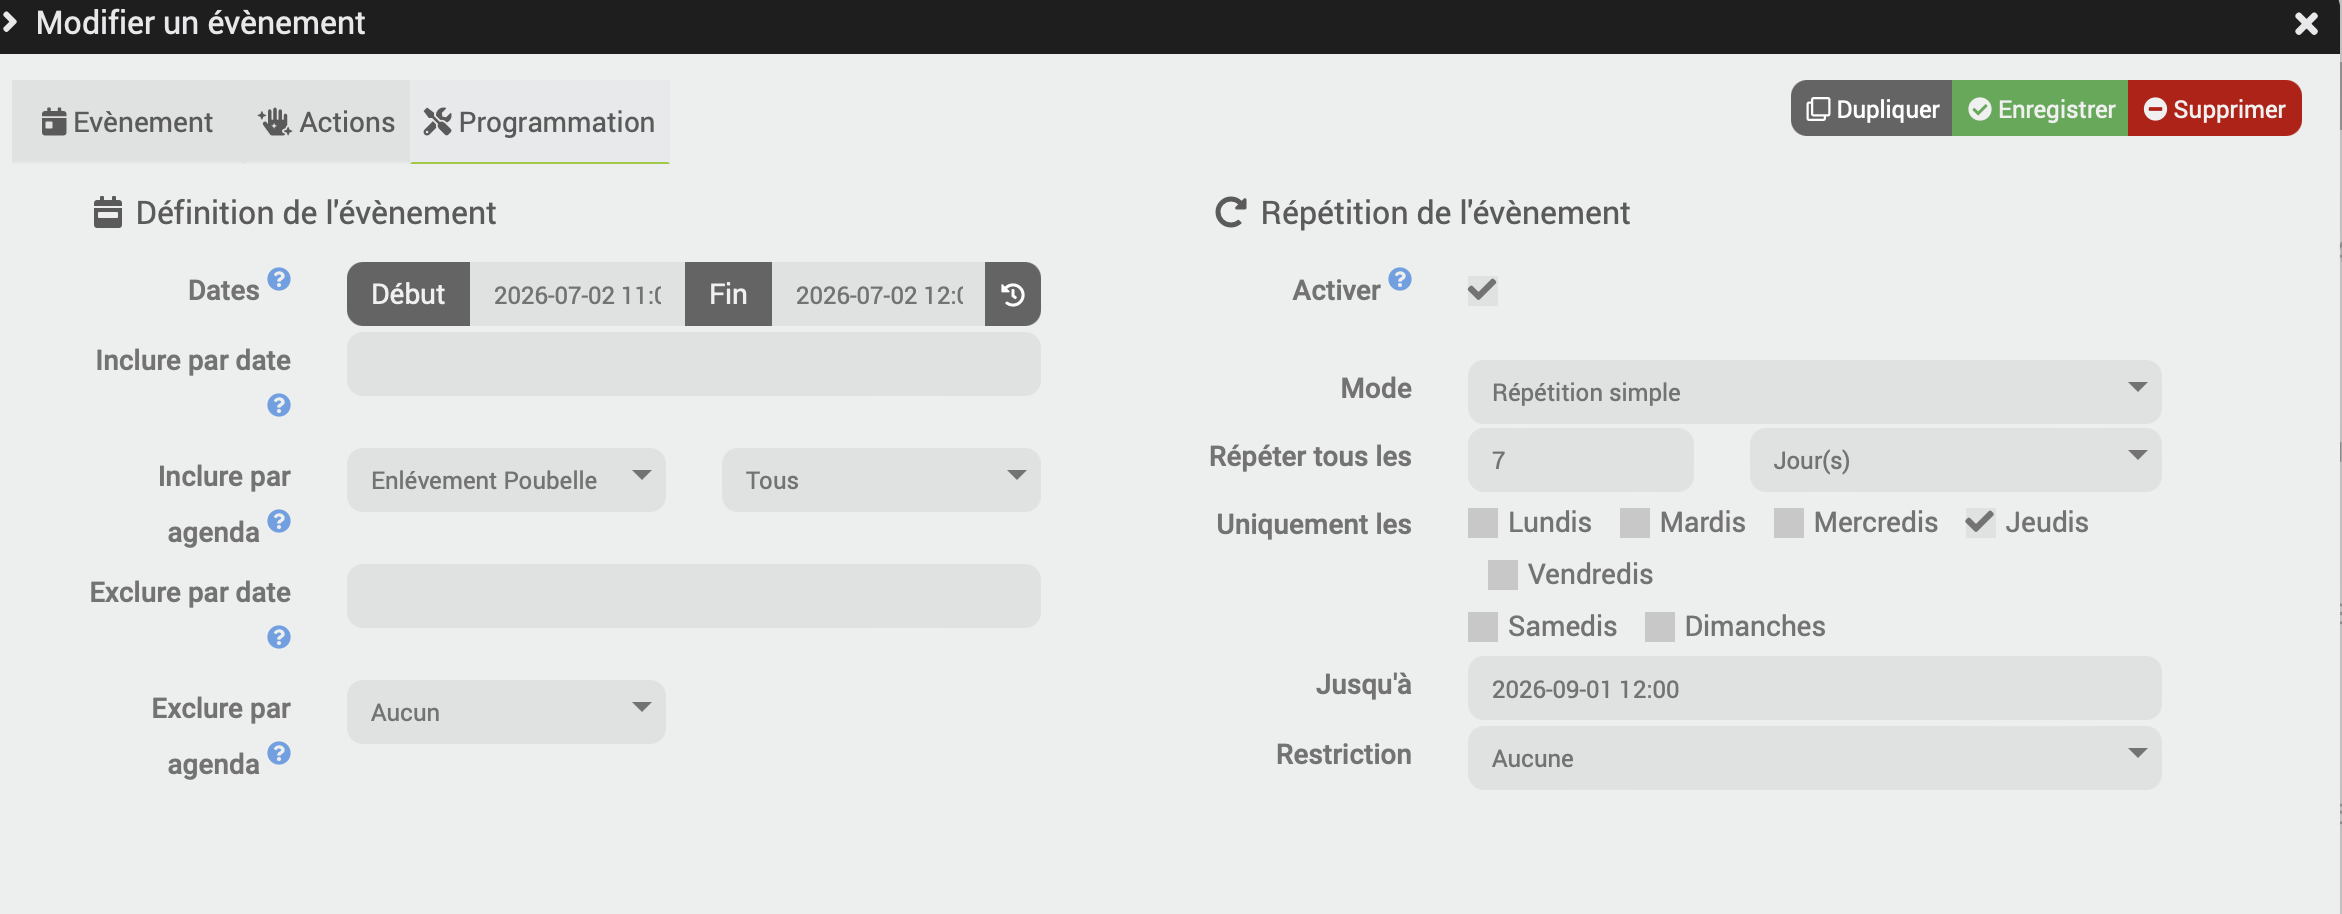
Task: Open the Actions tab
Action: click(x=327, y=122)
